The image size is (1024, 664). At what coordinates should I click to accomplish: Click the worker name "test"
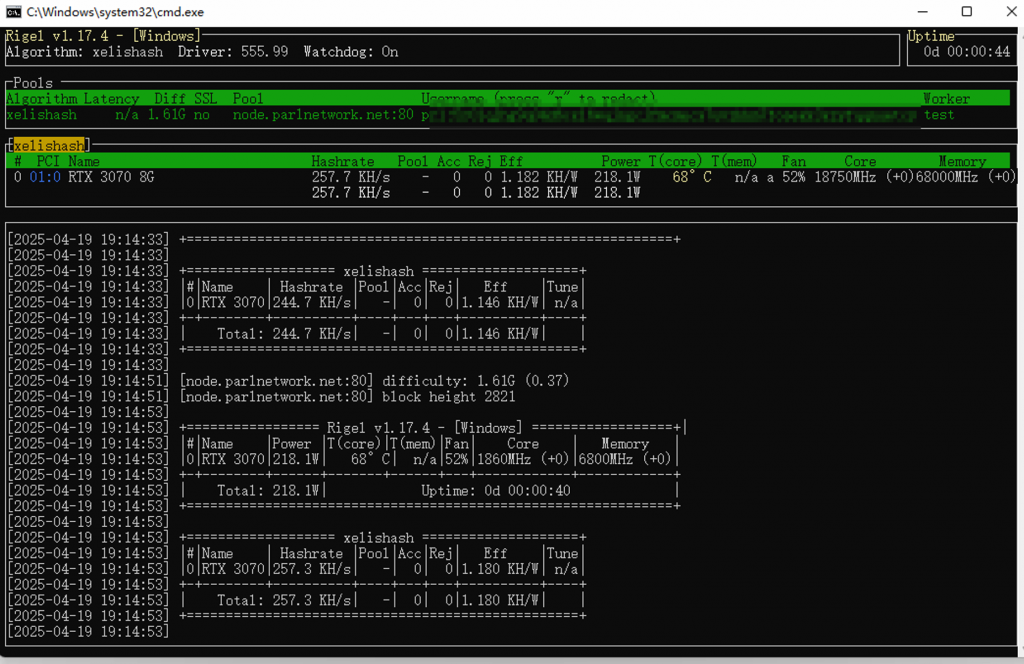[939, 115]
